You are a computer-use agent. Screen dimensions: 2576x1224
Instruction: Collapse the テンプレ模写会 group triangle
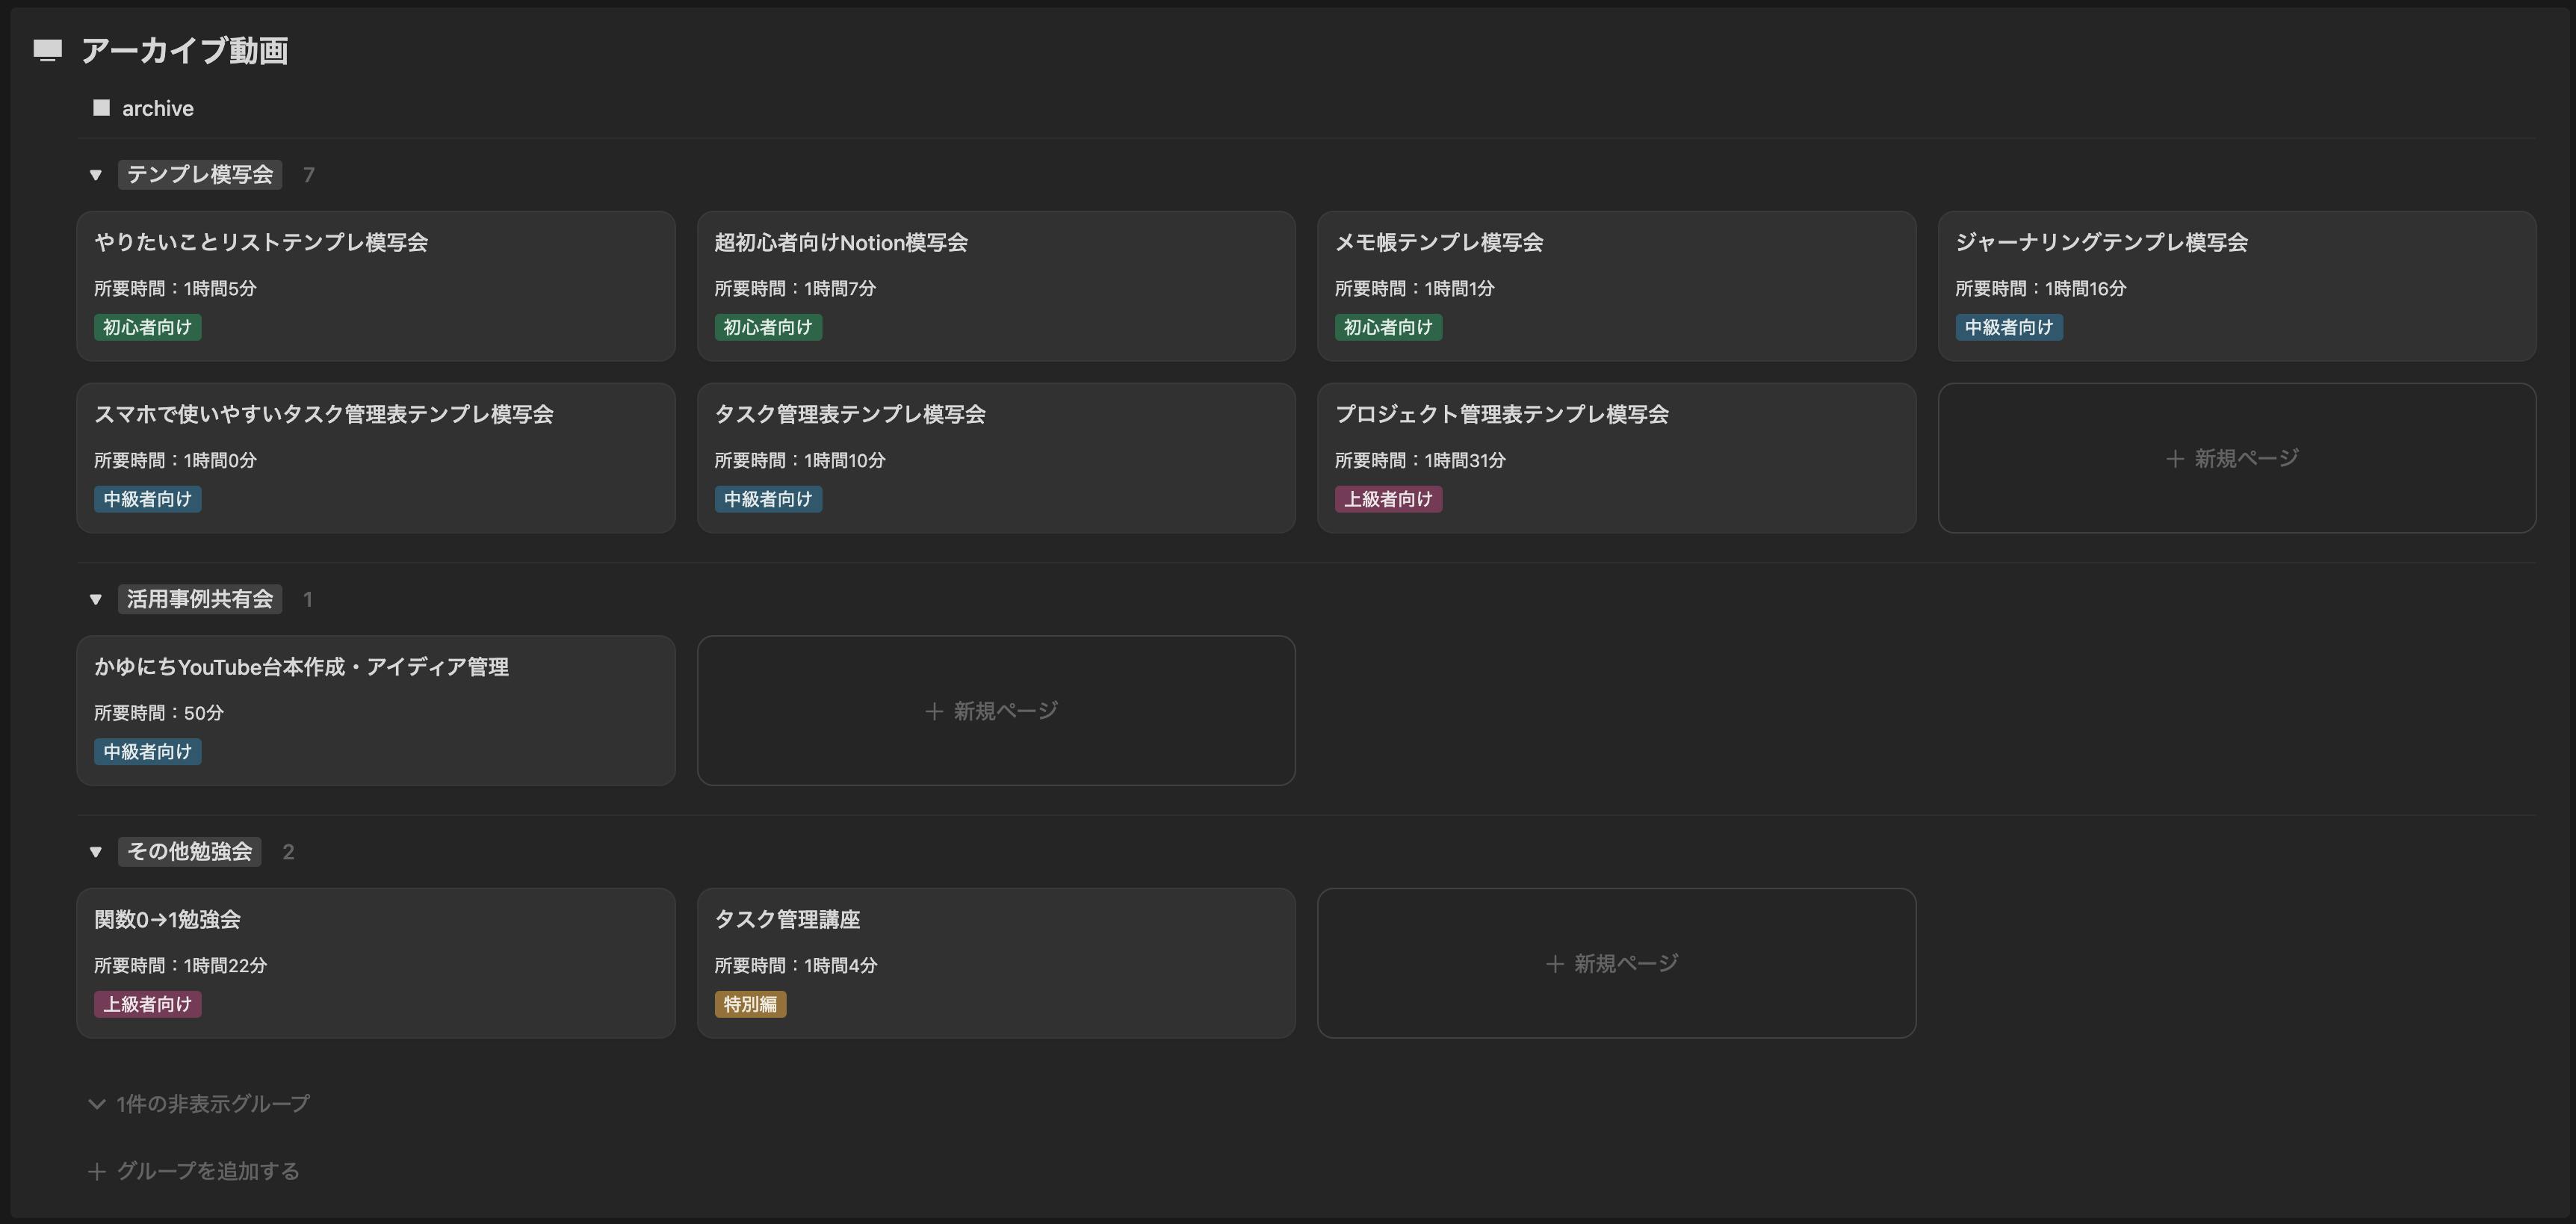95,175
